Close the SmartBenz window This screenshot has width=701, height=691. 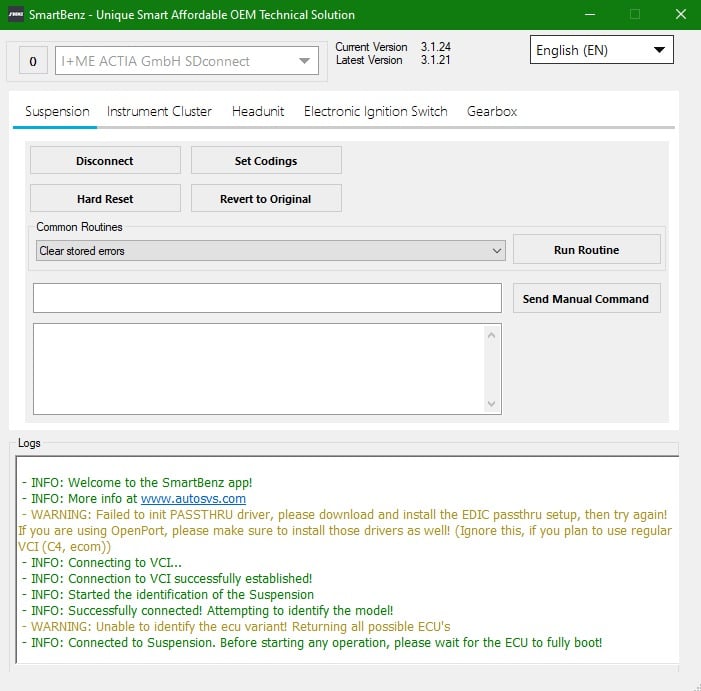(680, 14)
